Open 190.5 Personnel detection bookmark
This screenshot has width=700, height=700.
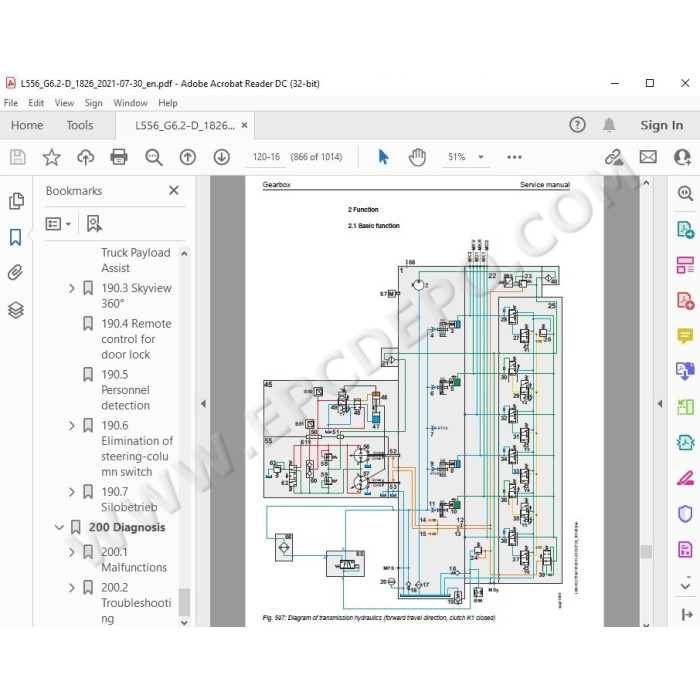(x=125, y=390)
